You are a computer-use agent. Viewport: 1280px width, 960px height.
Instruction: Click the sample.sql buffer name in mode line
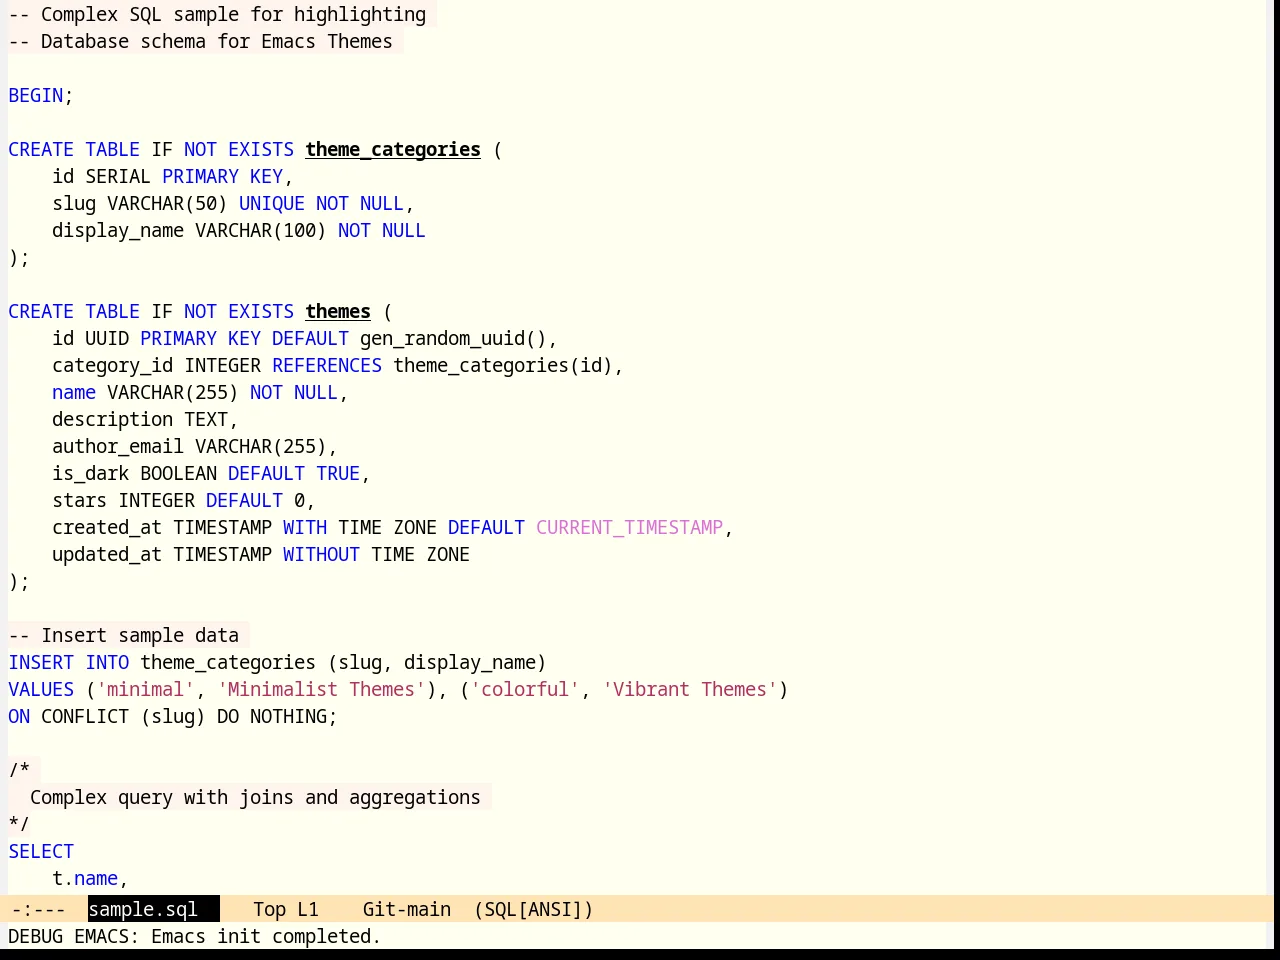click(143, 909)
